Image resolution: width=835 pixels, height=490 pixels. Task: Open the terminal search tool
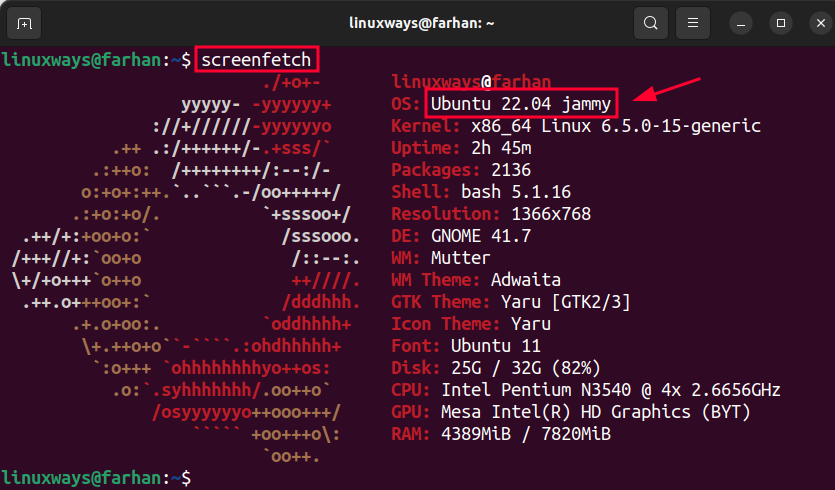pos(650,23)
